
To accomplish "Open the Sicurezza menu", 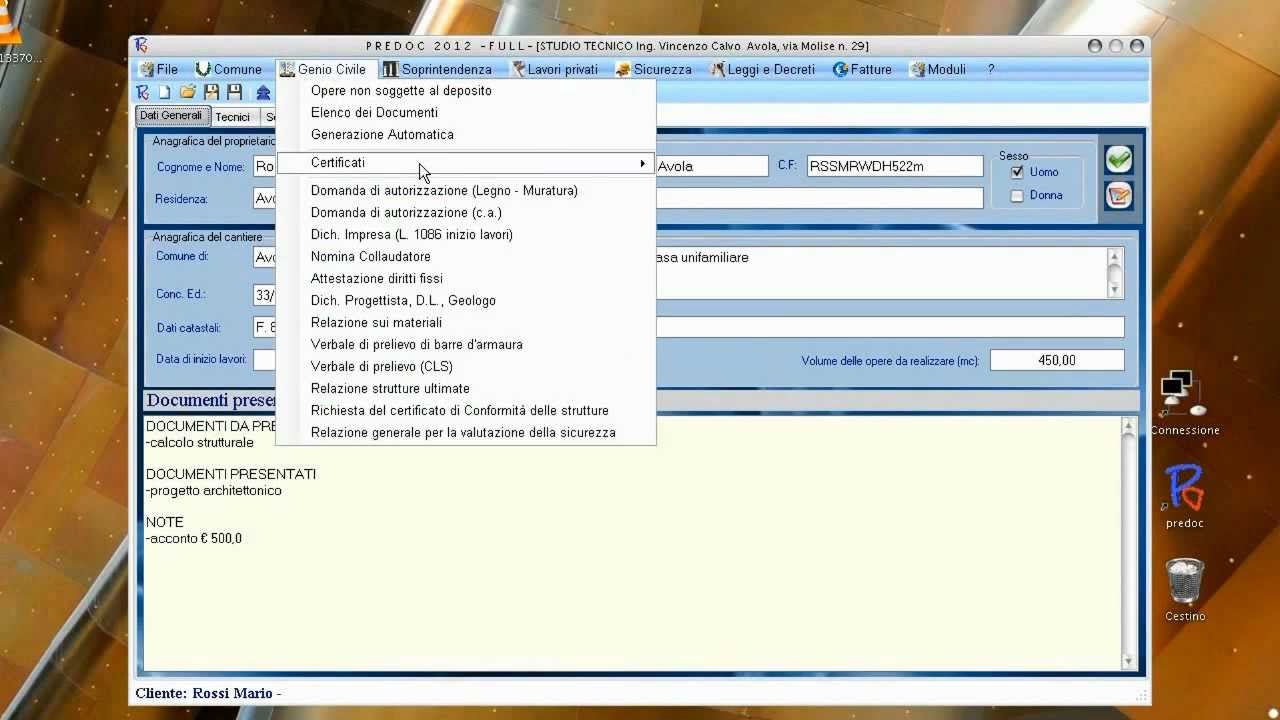I will pyautogui.click(x=653, y=69).
